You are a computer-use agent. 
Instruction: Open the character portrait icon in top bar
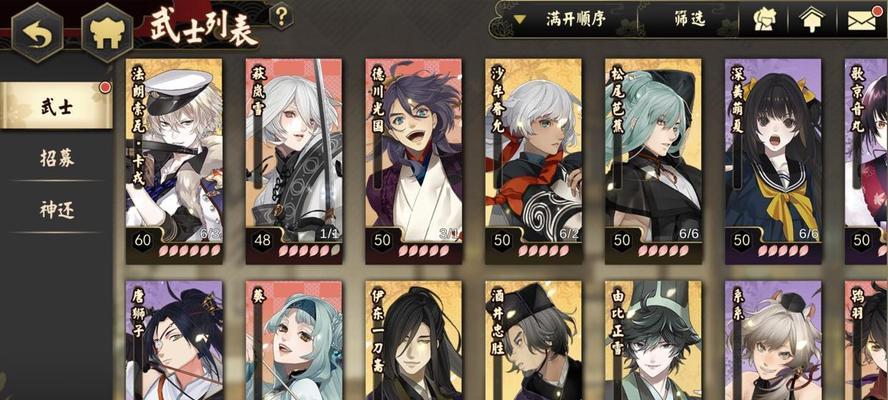[764, 20]
